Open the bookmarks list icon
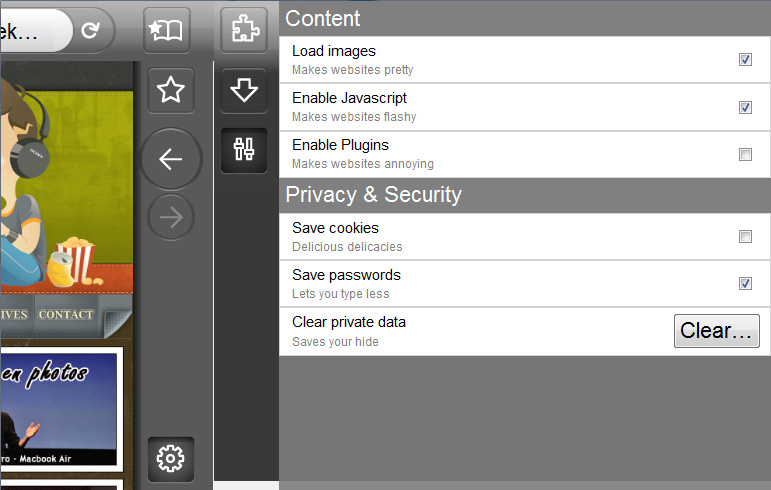Screen dimensions: 771x490 (167, 31)
